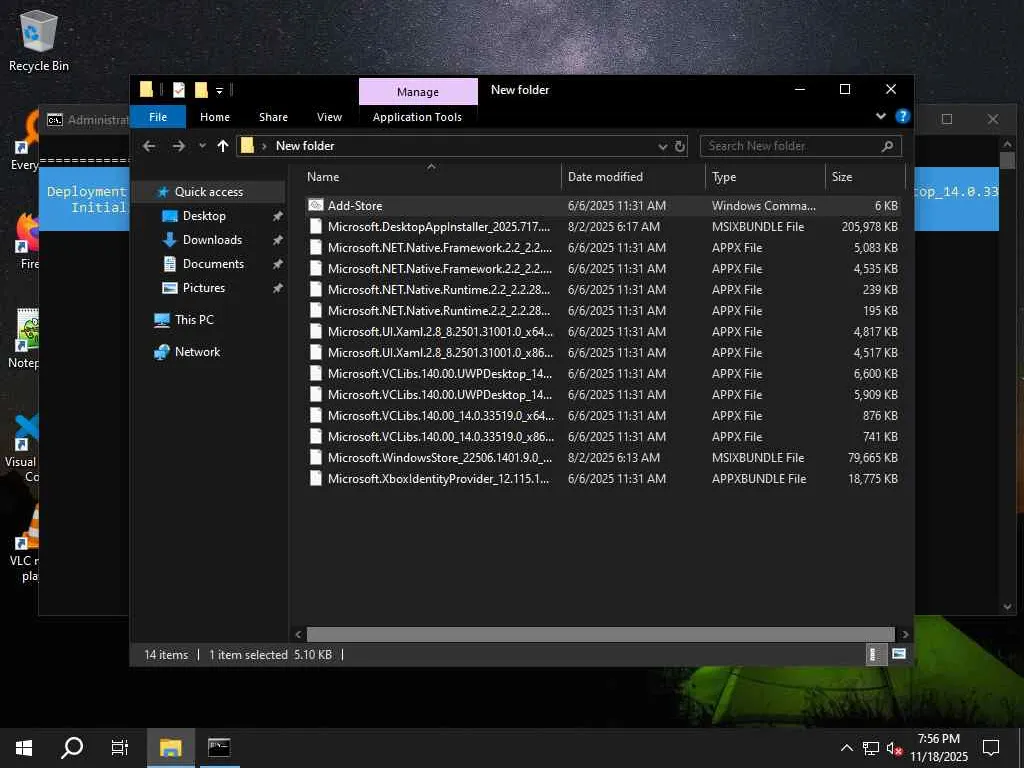
Task: Open taskbar Search
Action: point(72,748)
